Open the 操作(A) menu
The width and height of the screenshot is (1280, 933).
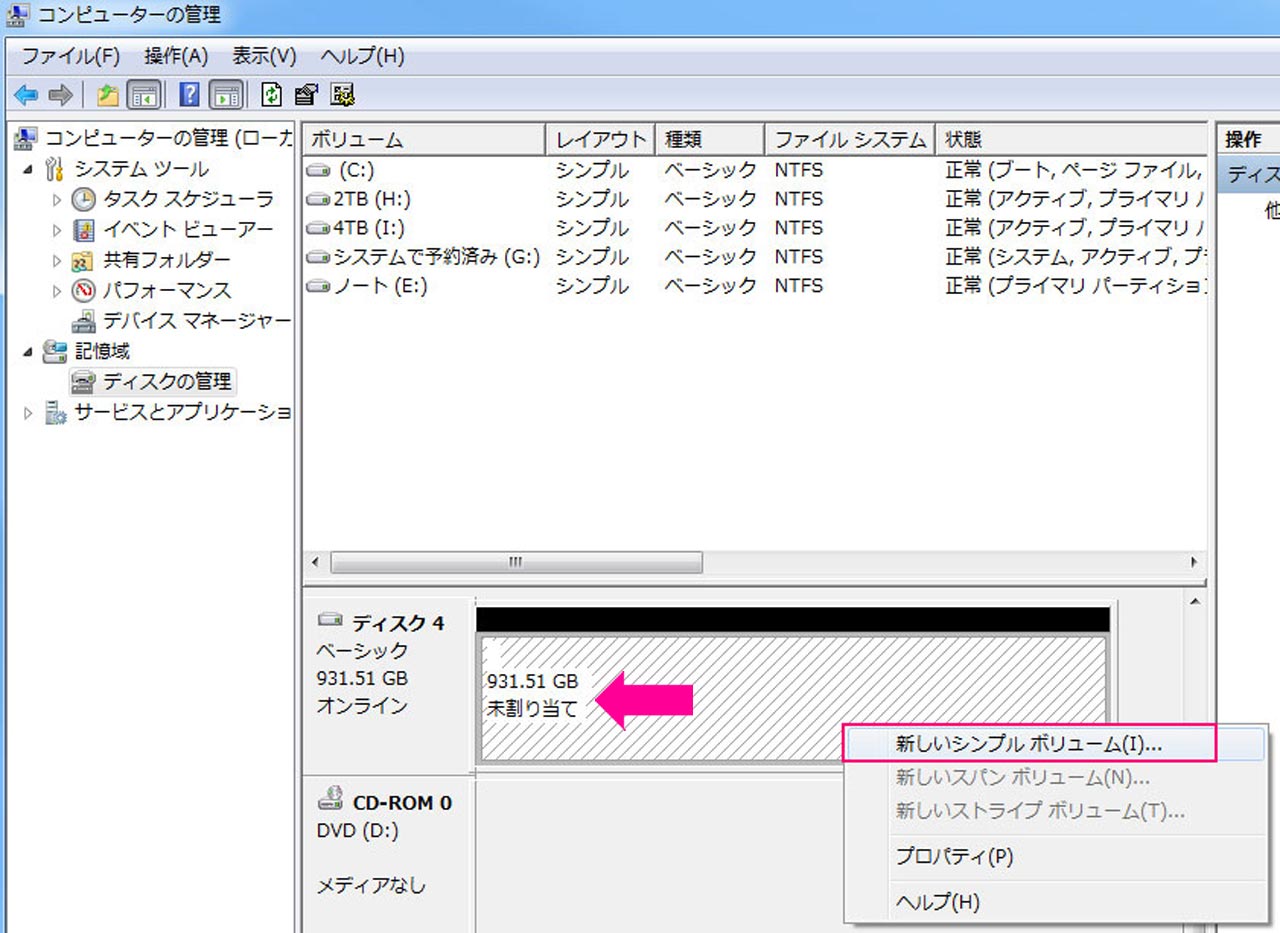176,56
